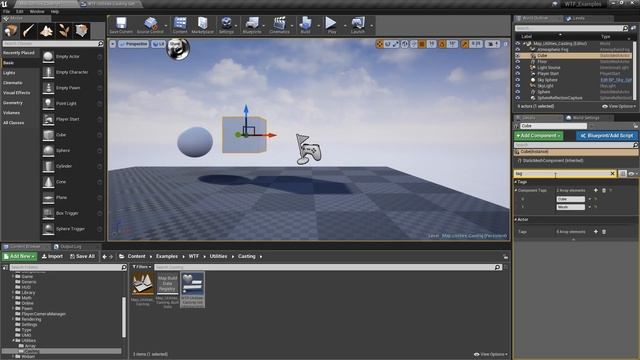Click the Launch toolbar icon
The width and height of the screenshot is (640, 360).
tap(358, 25)
